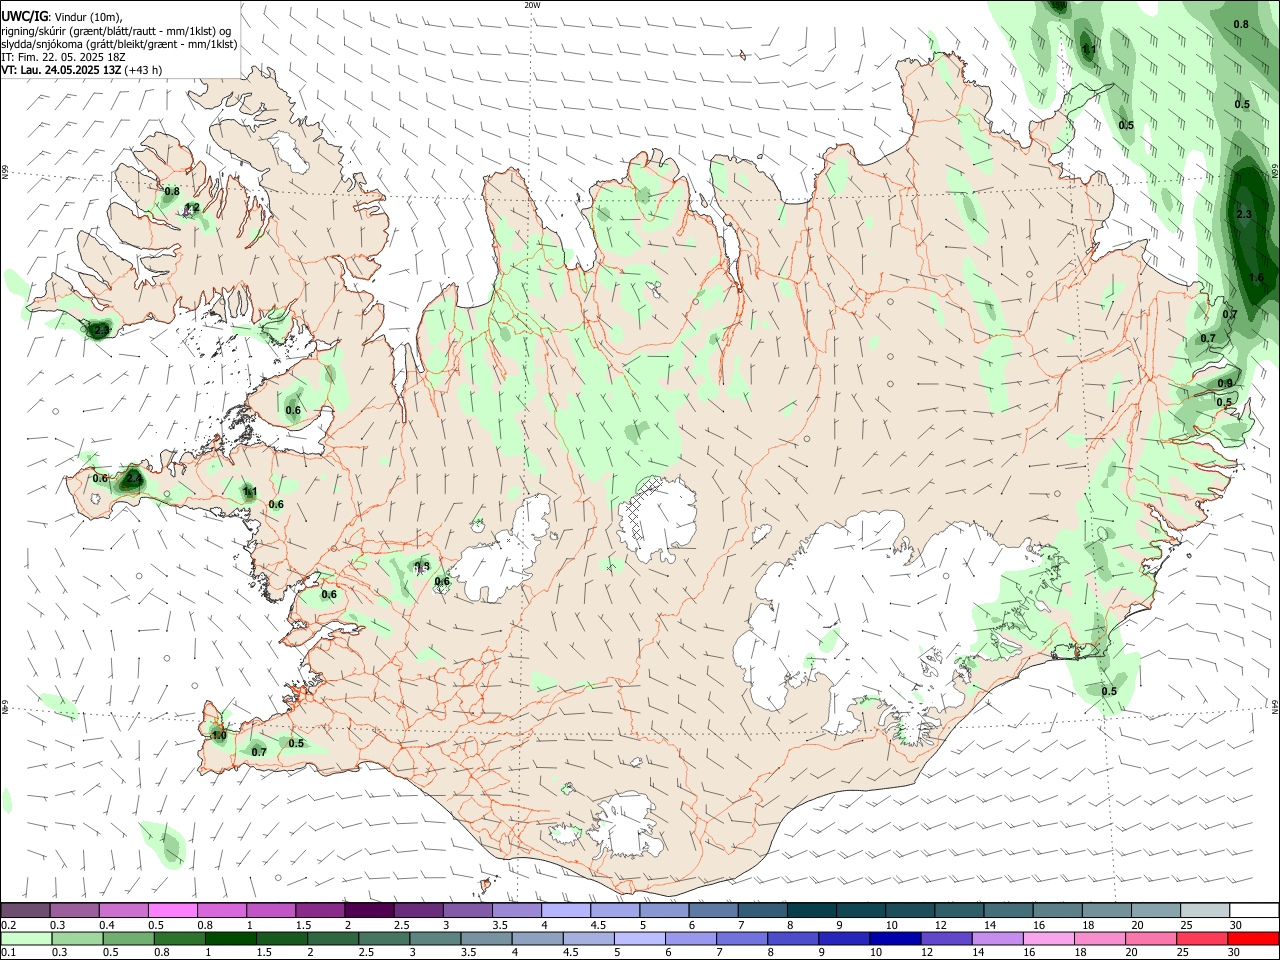Viewport: 1280px width, 960px height.
Task: Click the '0.4' label in the top legend row
Action: pos(106,925)
